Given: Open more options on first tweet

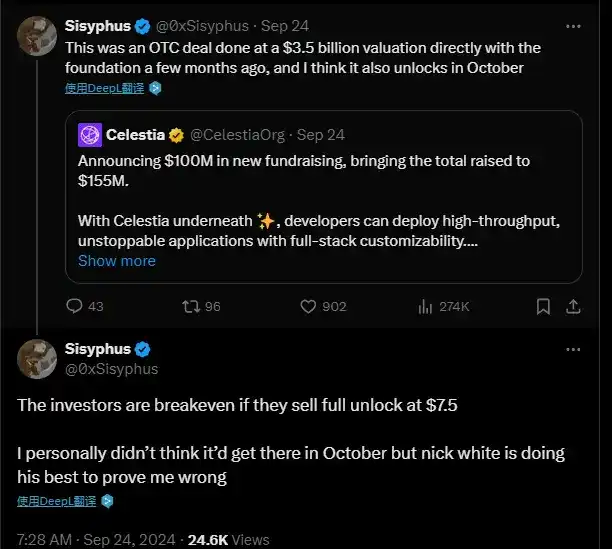Looking at the screenshot, I should point(573,25).
